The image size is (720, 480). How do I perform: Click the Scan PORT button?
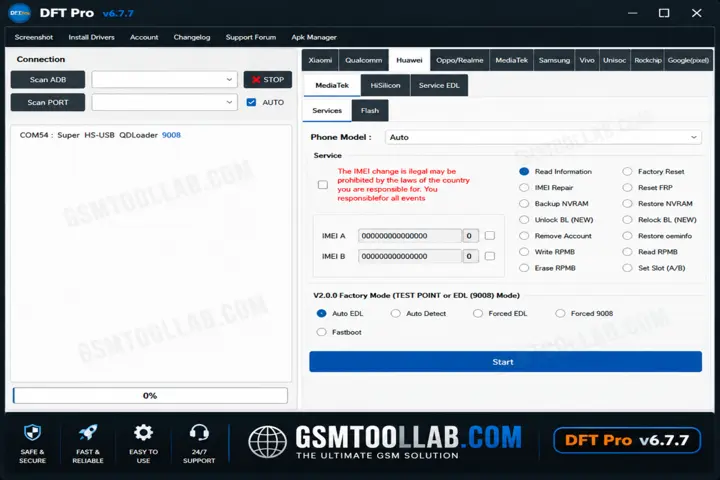tap(48, 102)
